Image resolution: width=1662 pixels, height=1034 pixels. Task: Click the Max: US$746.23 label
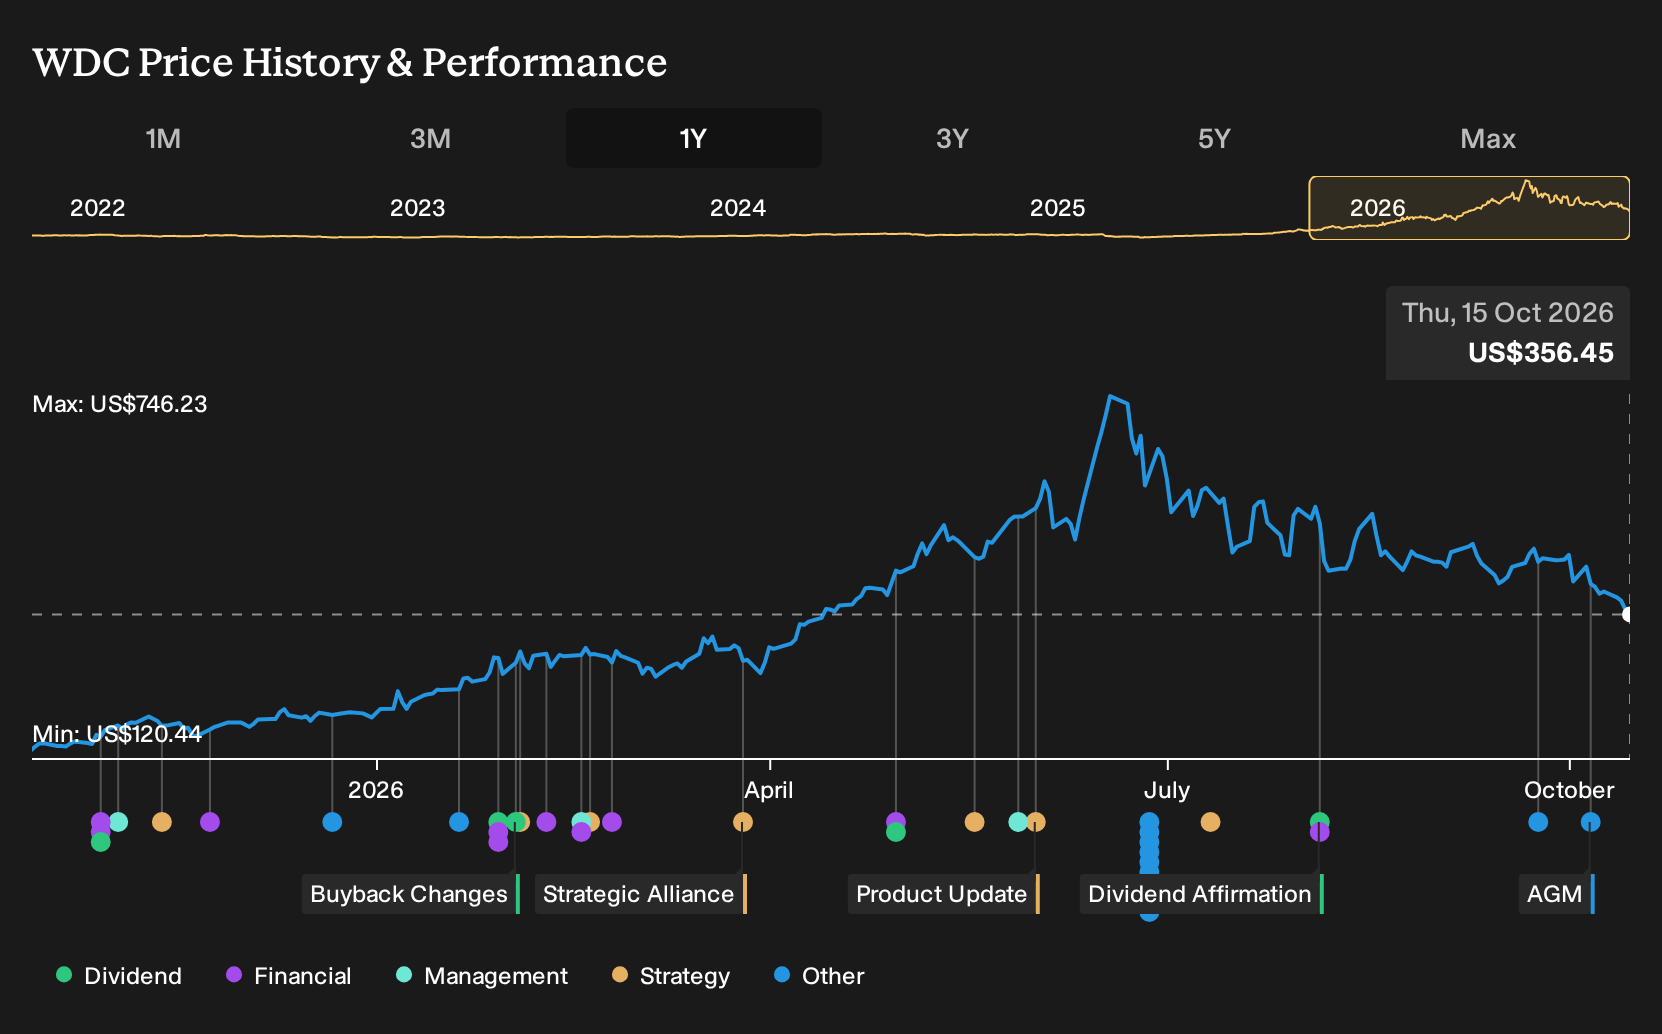coord(120,404)
